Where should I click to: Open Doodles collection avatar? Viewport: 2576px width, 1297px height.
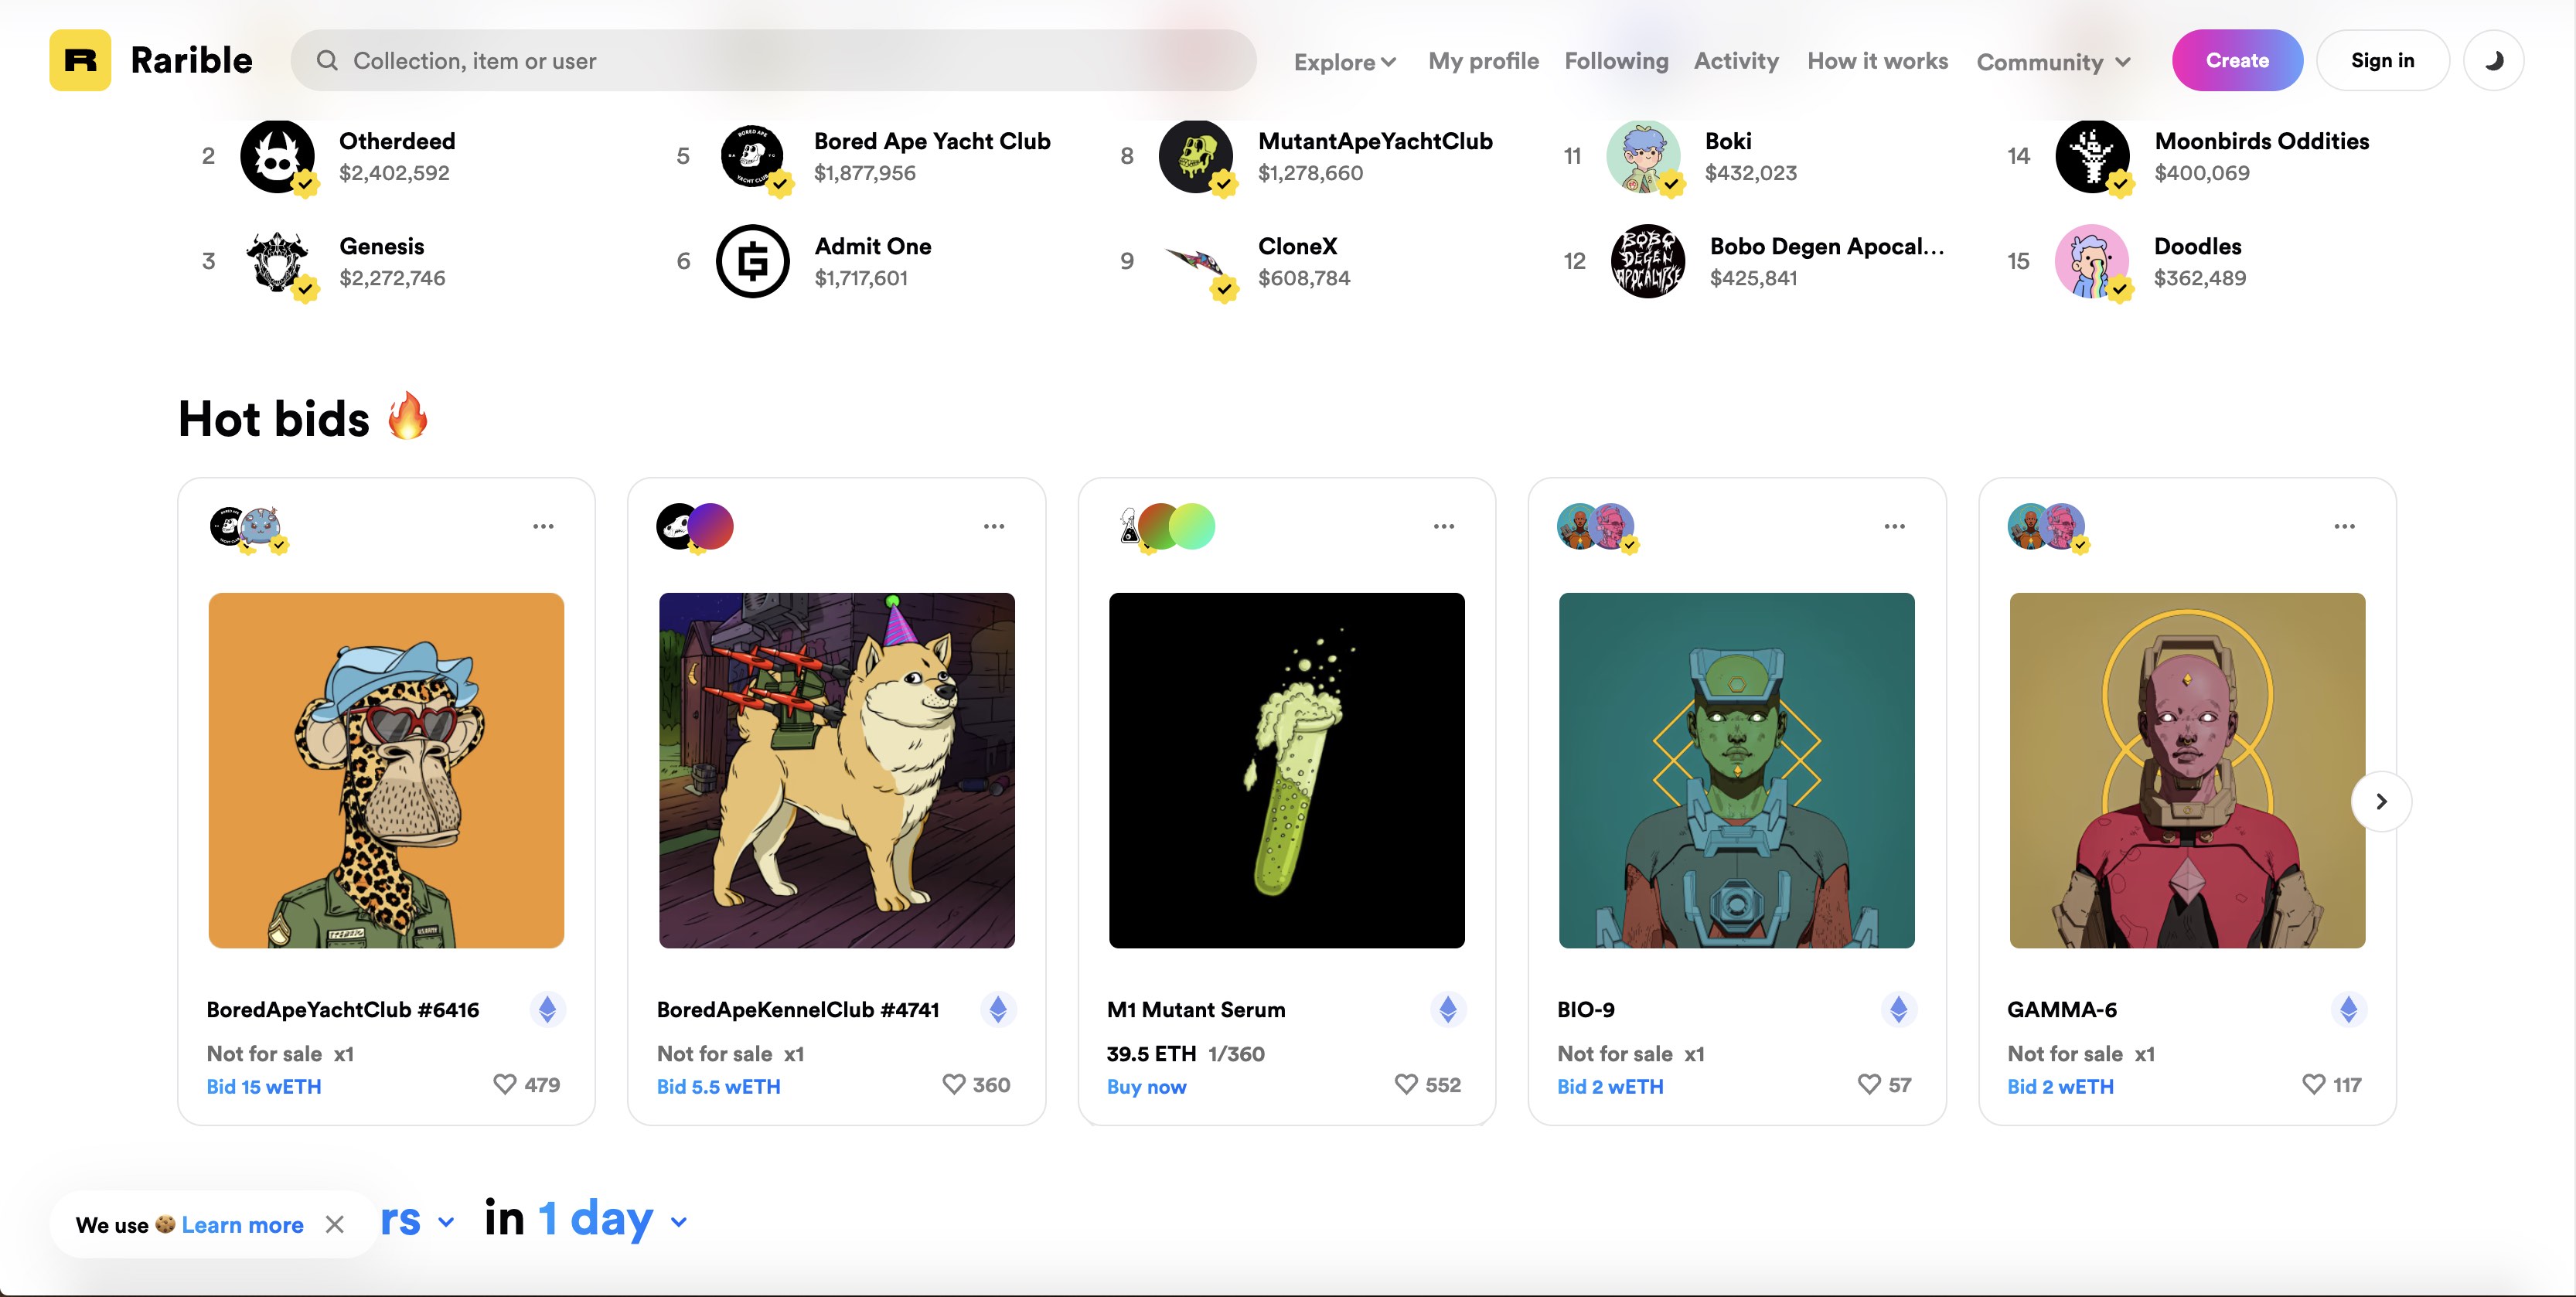coord(2092,261)
